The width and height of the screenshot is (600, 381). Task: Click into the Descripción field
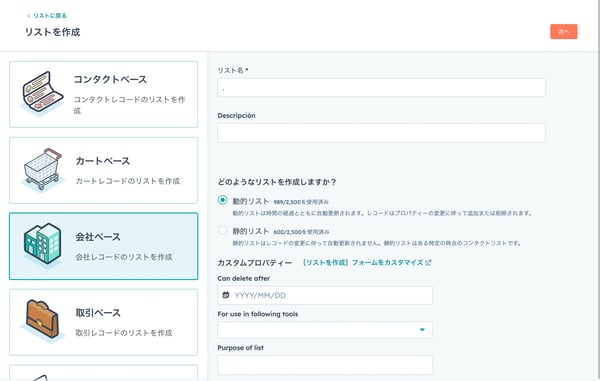381,133
